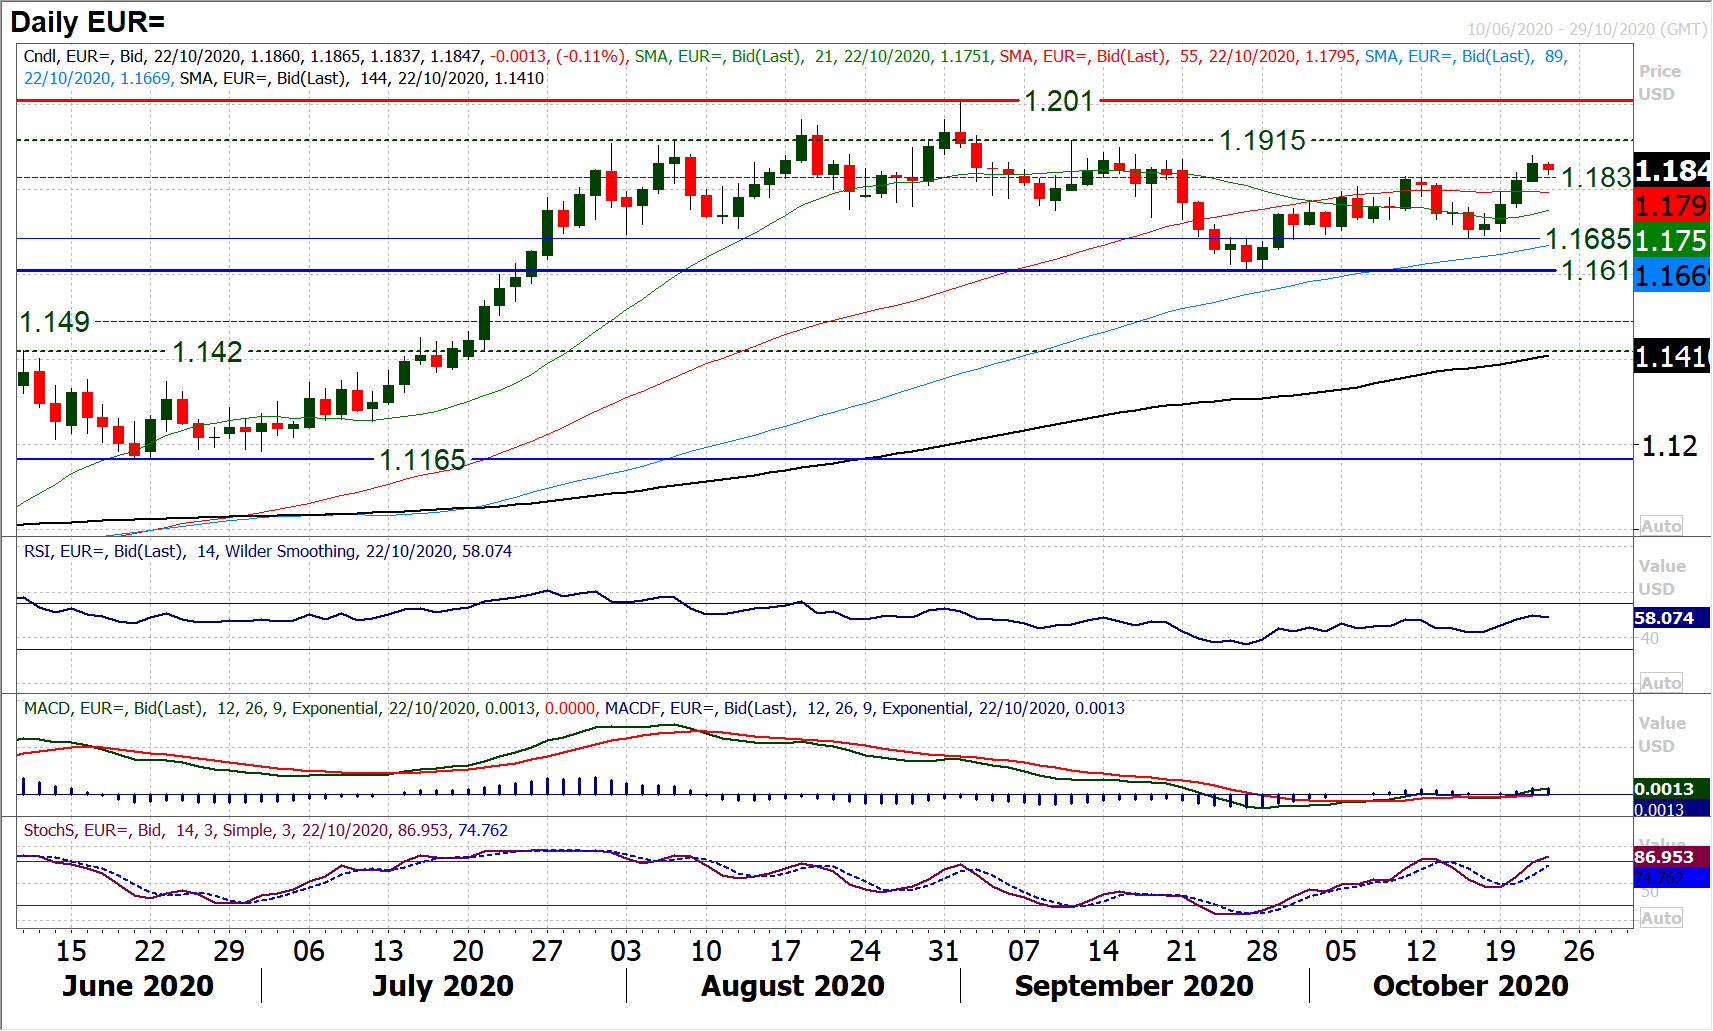Click the RSI value tag 58.074
The image size is (1713, 1031).
tap(1670, 618)
